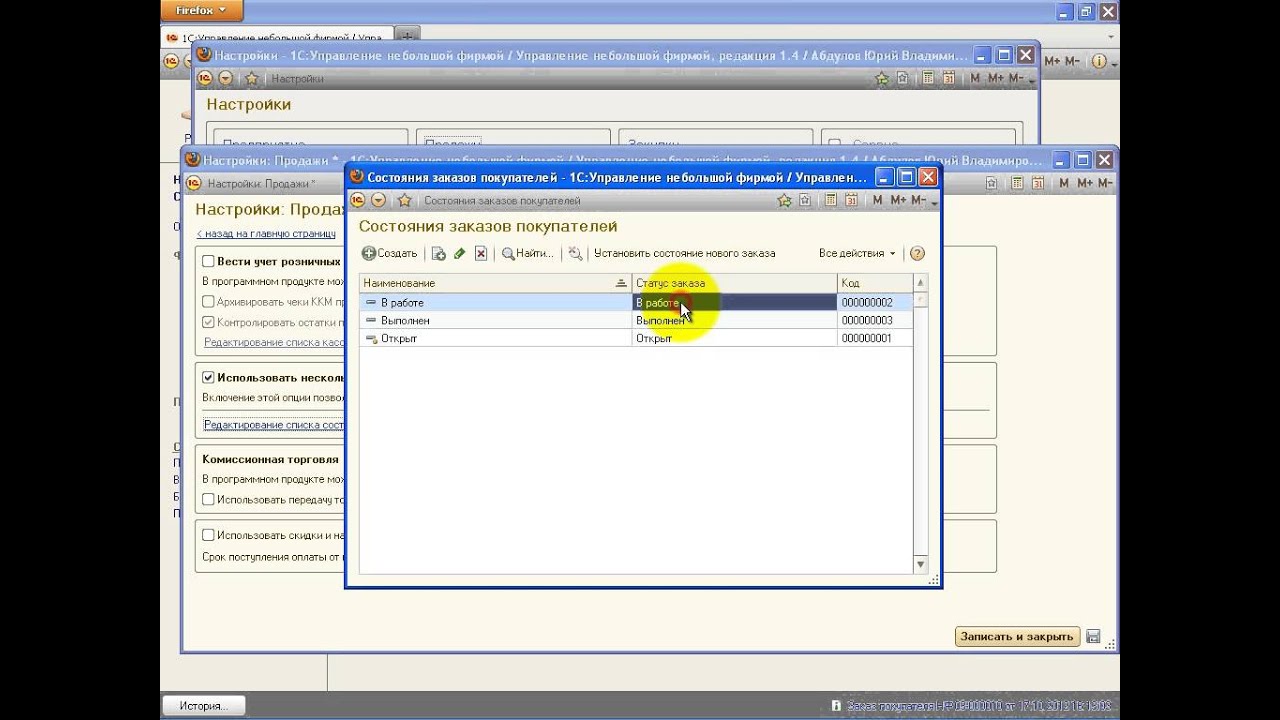Open a new Firefox tab with plus button

(408, 37)
